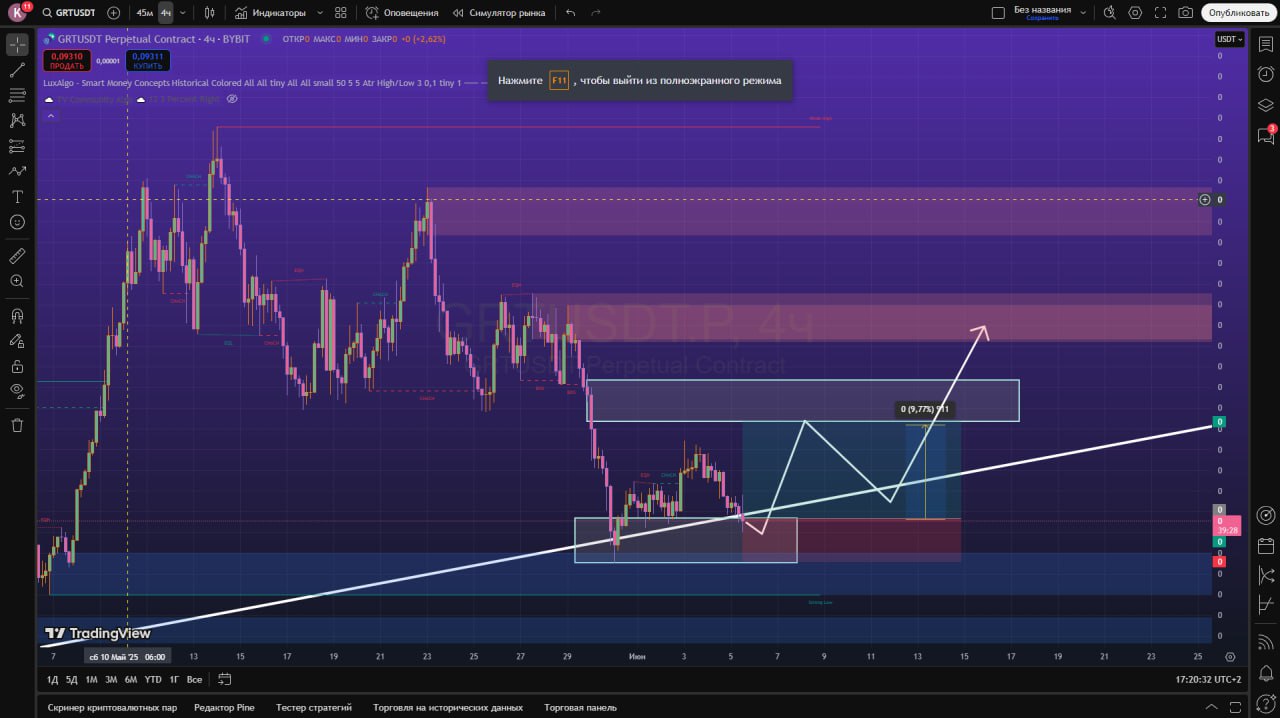Select the trend line drawing tool

tap(17, 70)
